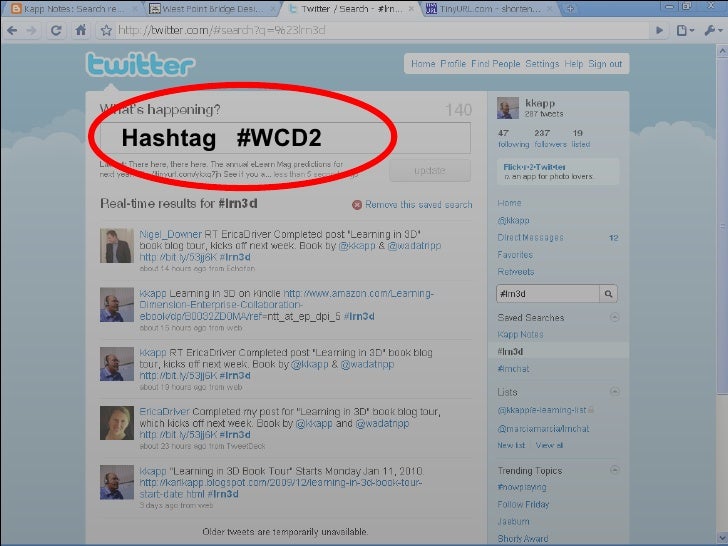The image size is (728, 546).
Task: Select the Twitter / Search tab
Action: 351,9
